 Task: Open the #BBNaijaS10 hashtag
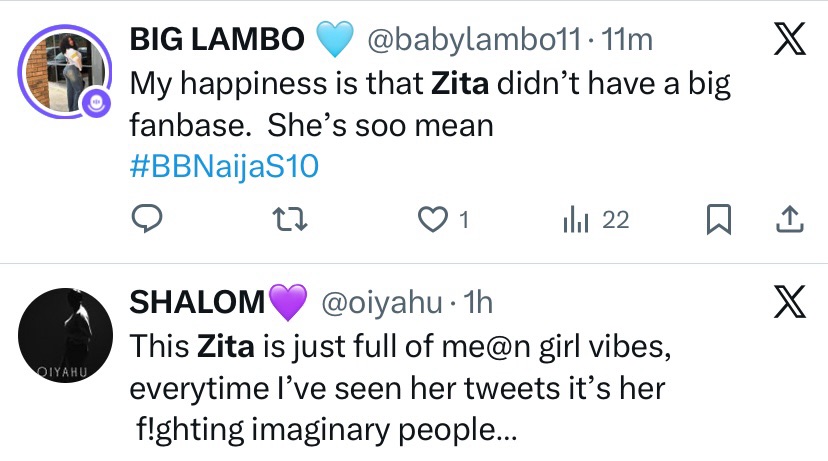pyautogui.click(x=225, y=165)
